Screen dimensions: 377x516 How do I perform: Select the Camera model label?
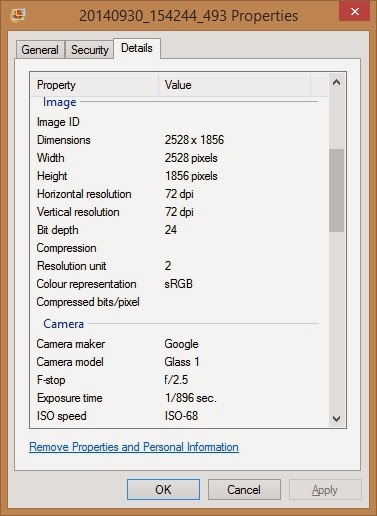[x=70, y=362]
